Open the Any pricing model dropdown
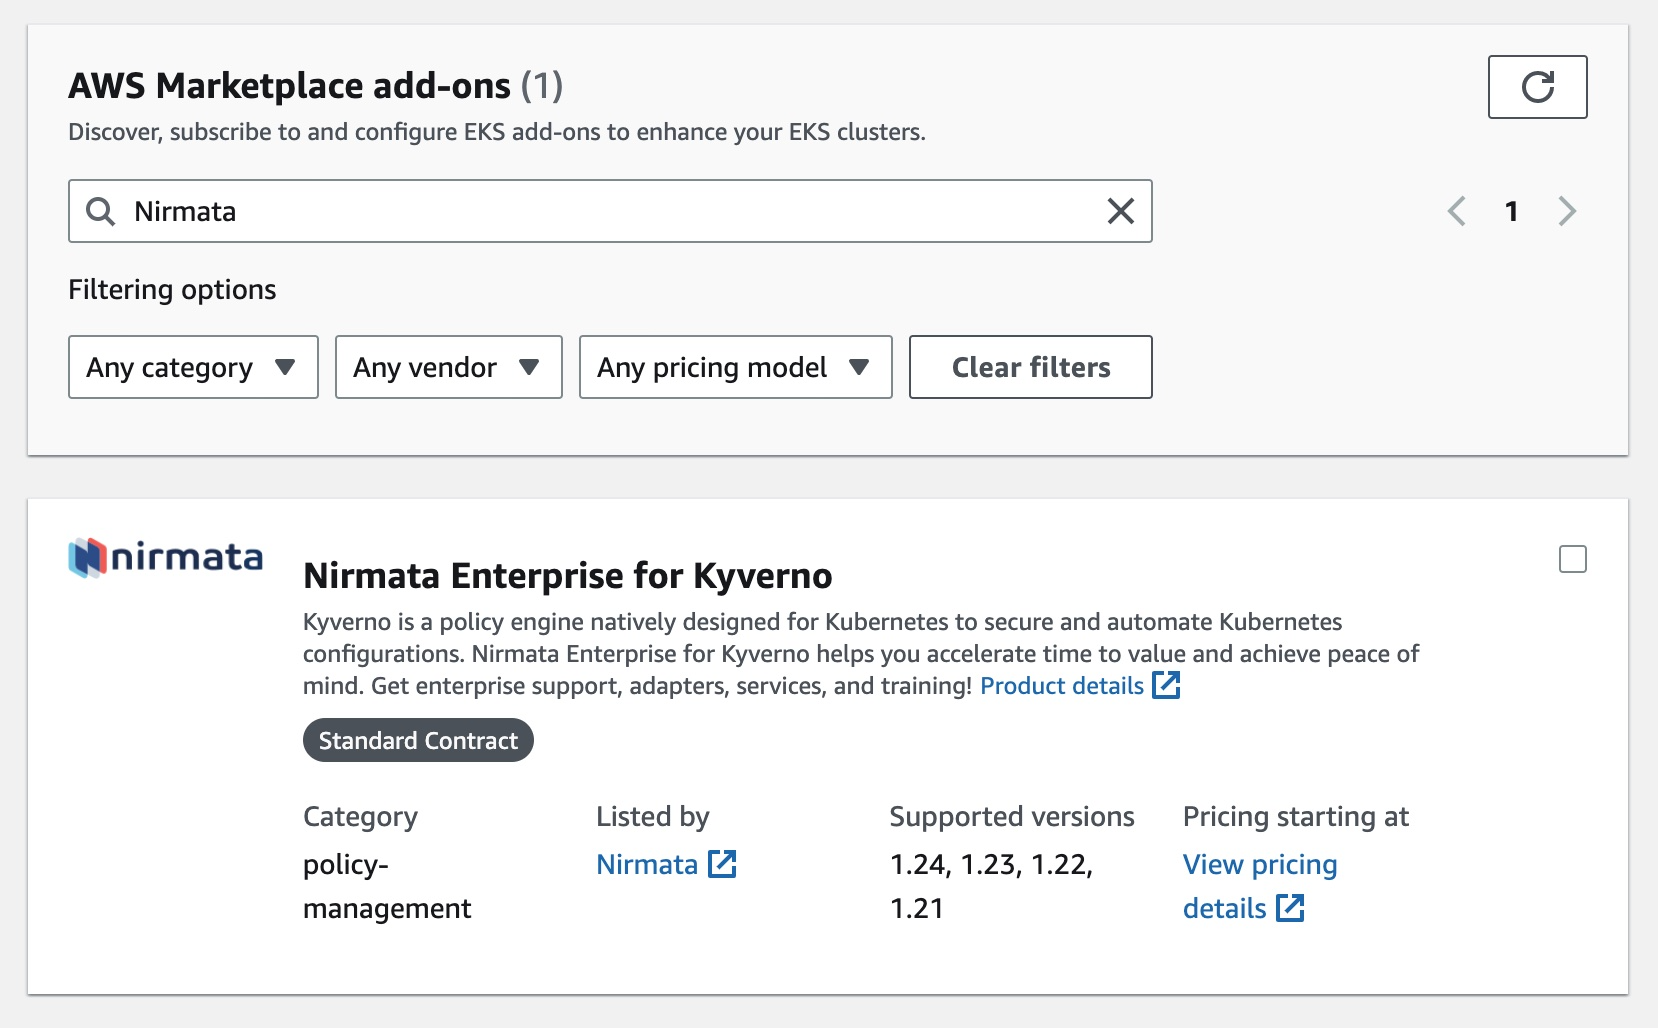The height and width of the screenshot is (1028, 1658). (x=736, y=367)
